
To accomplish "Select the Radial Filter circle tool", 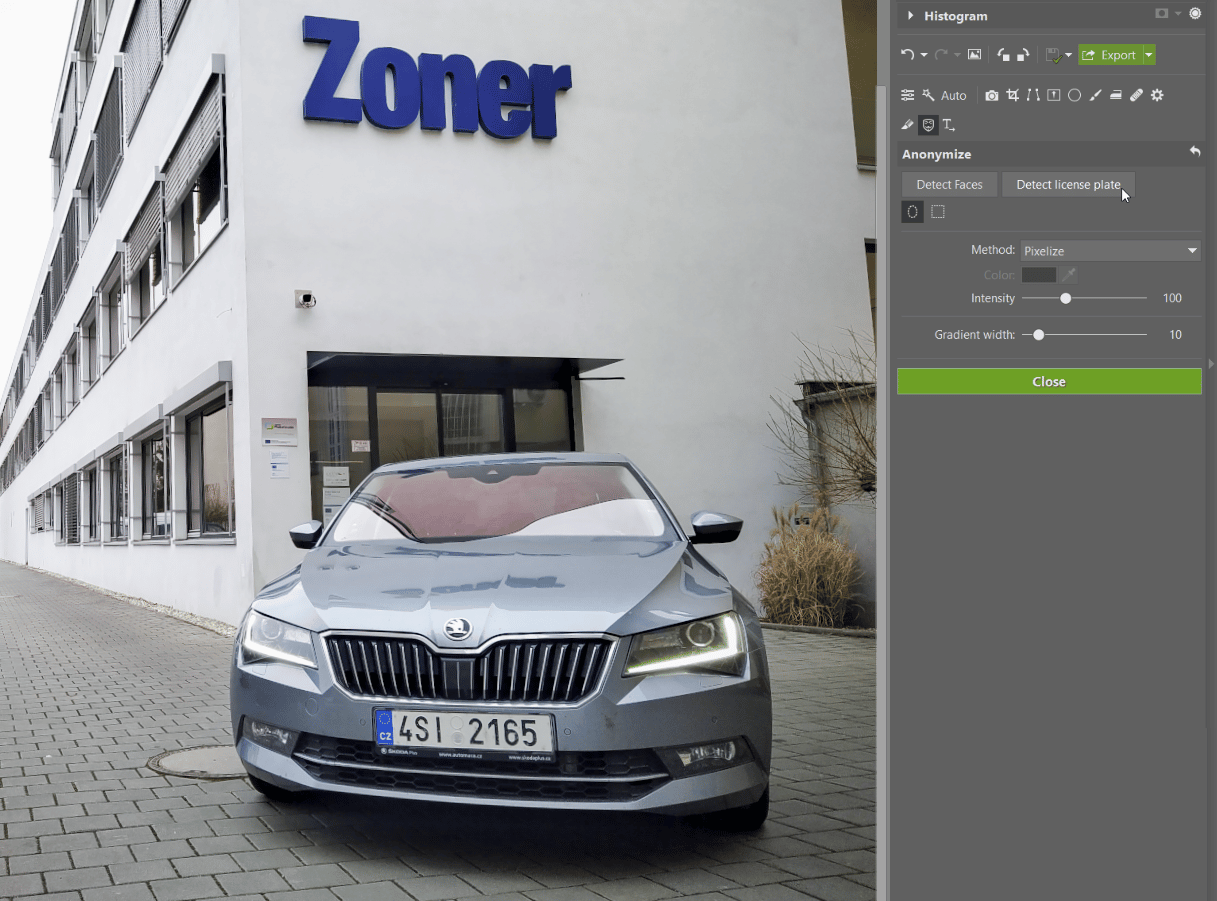I will pos(1074,95).
